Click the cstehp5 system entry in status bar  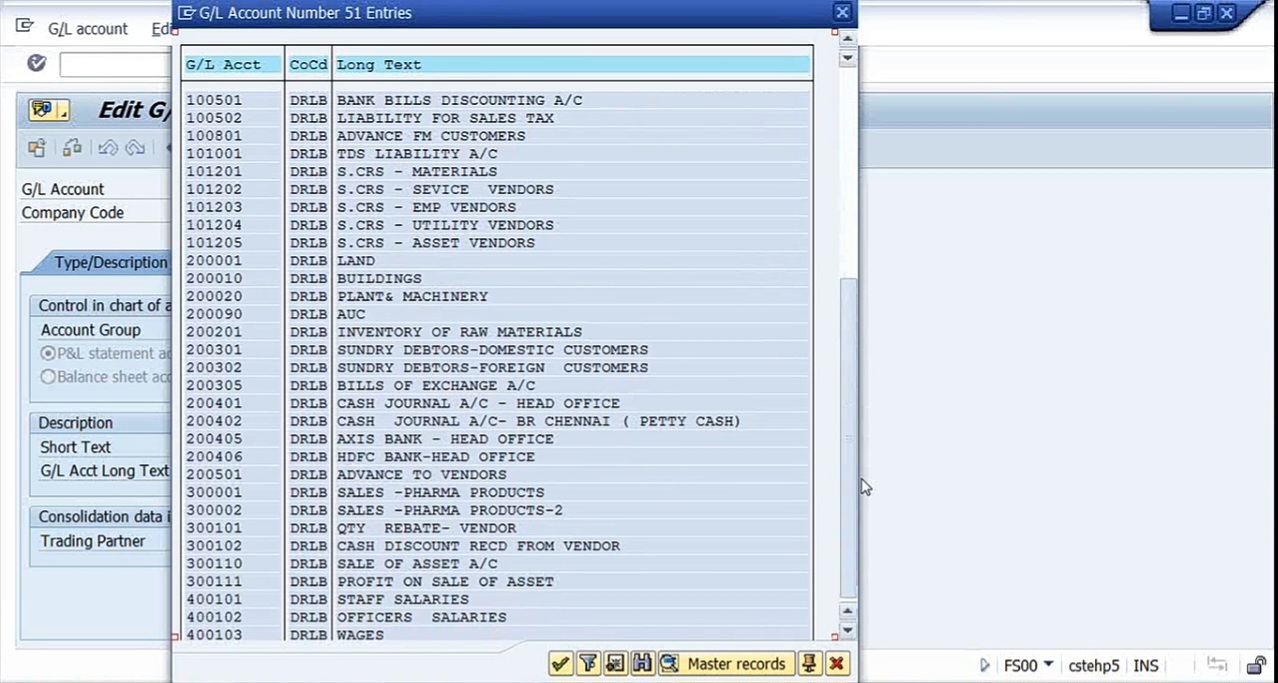click(1094, 665)
